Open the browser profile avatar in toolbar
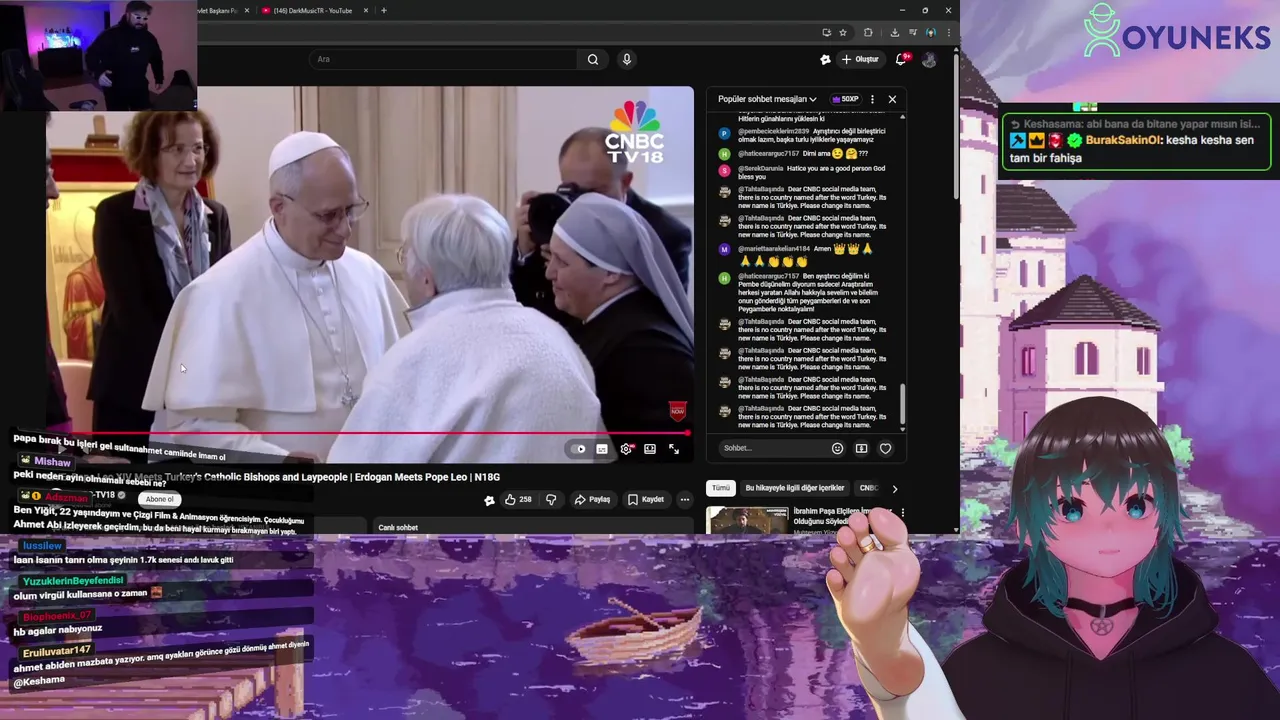 pos(931,32)
